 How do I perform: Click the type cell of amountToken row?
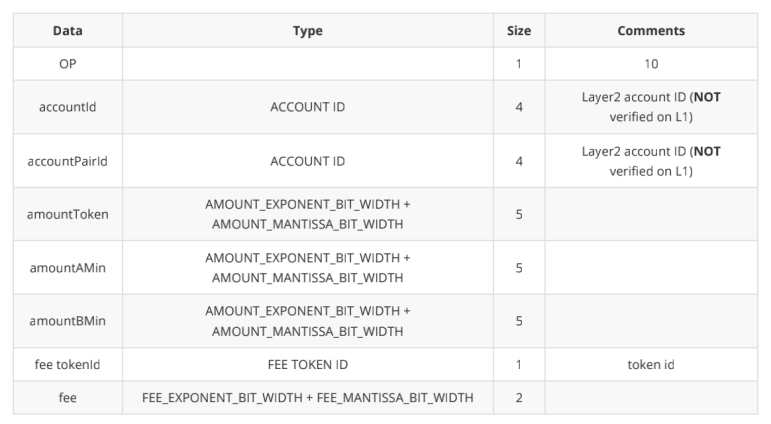coord(308,214)
